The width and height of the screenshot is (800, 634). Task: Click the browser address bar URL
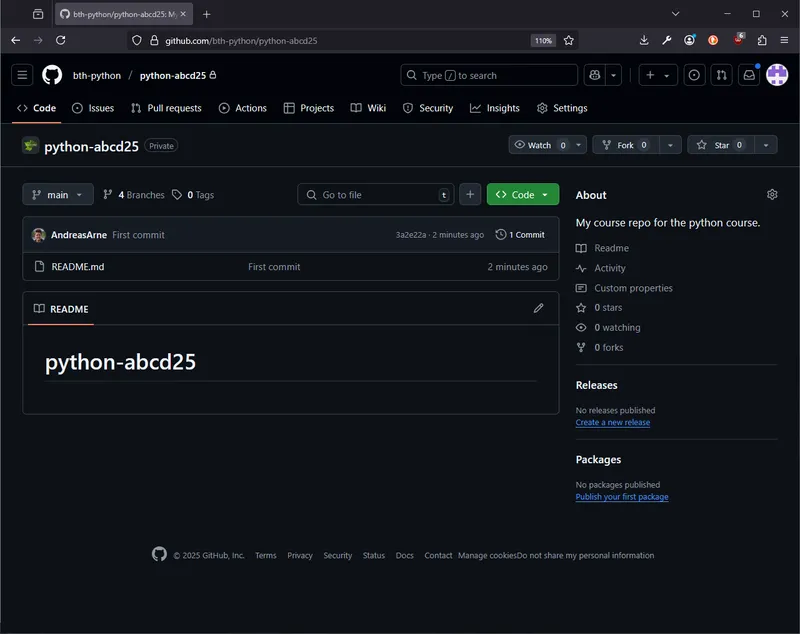241,41
